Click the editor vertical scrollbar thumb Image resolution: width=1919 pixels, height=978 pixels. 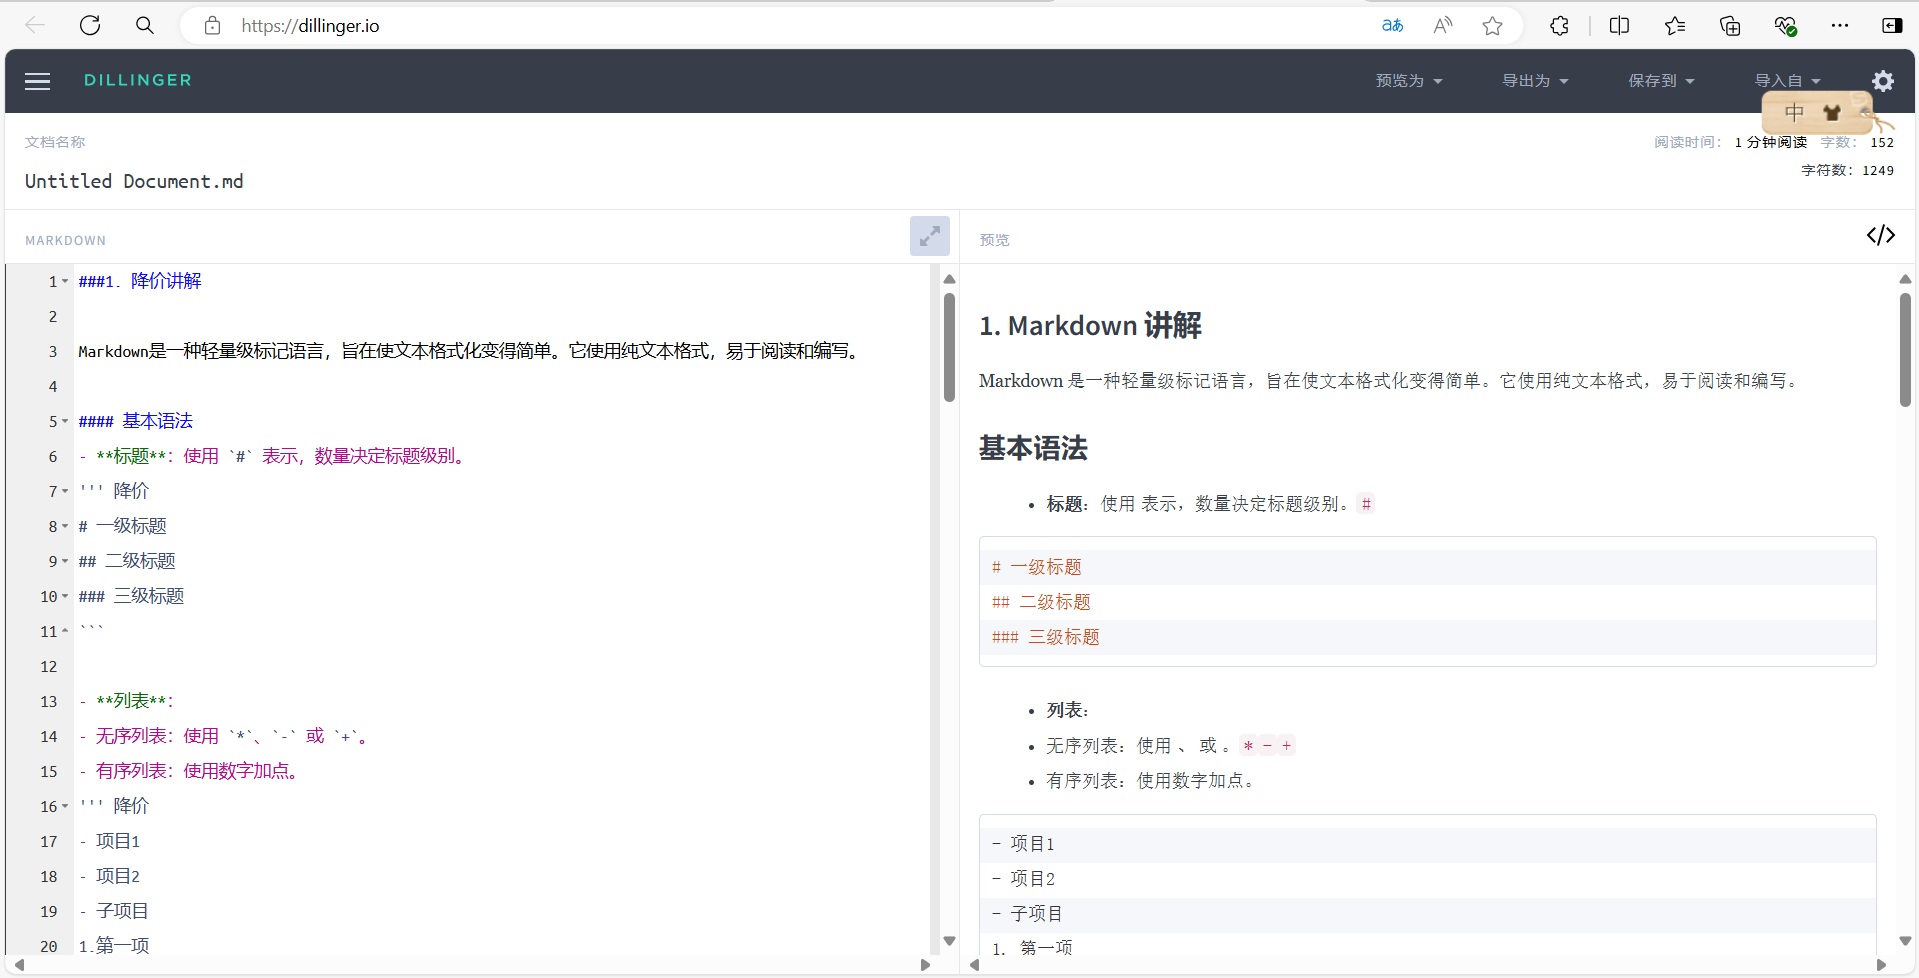[x=949, y=347]
